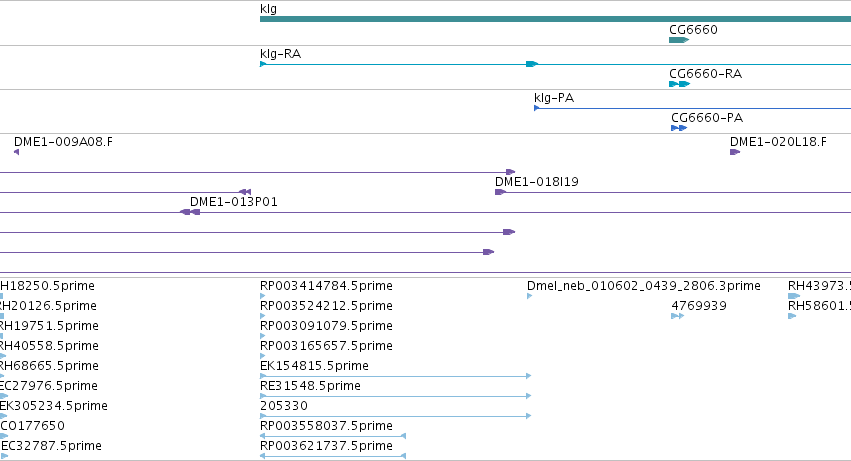Click the CG6660-RA transcript exon glyph
Image resolution: width=851 pixels, height=461 pixels.
point(679,84)
